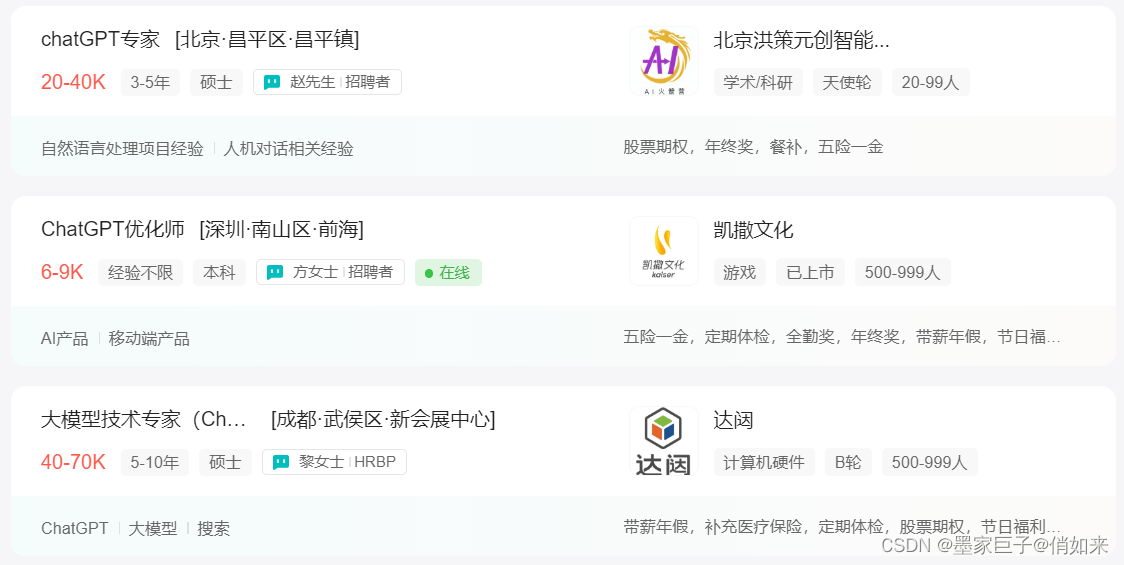Open 达阔 company logo
This screenshot has height=565, width=1124.
(x=663, y=441)
